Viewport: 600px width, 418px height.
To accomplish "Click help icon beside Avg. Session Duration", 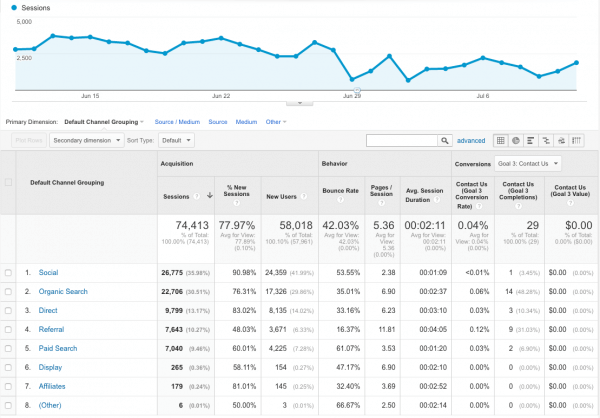I will (437, 200).
